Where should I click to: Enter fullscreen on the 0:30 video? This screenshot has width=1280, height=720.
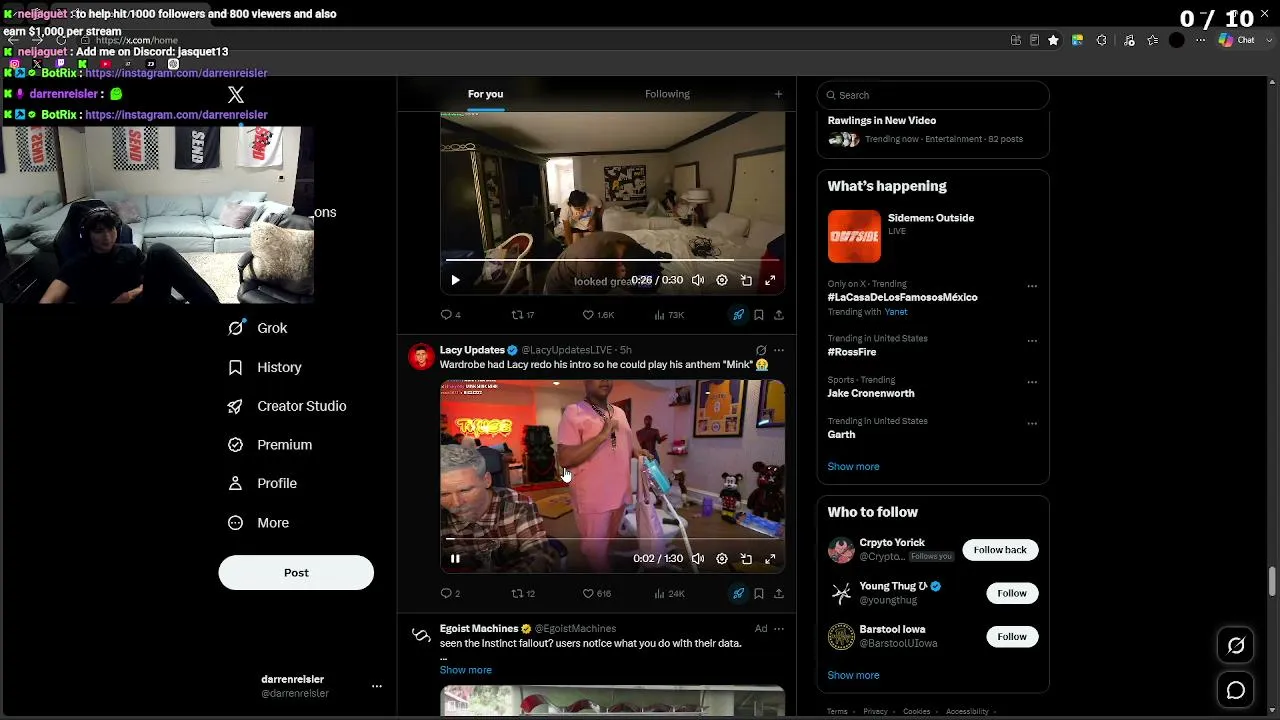click(x=770, y=281)
